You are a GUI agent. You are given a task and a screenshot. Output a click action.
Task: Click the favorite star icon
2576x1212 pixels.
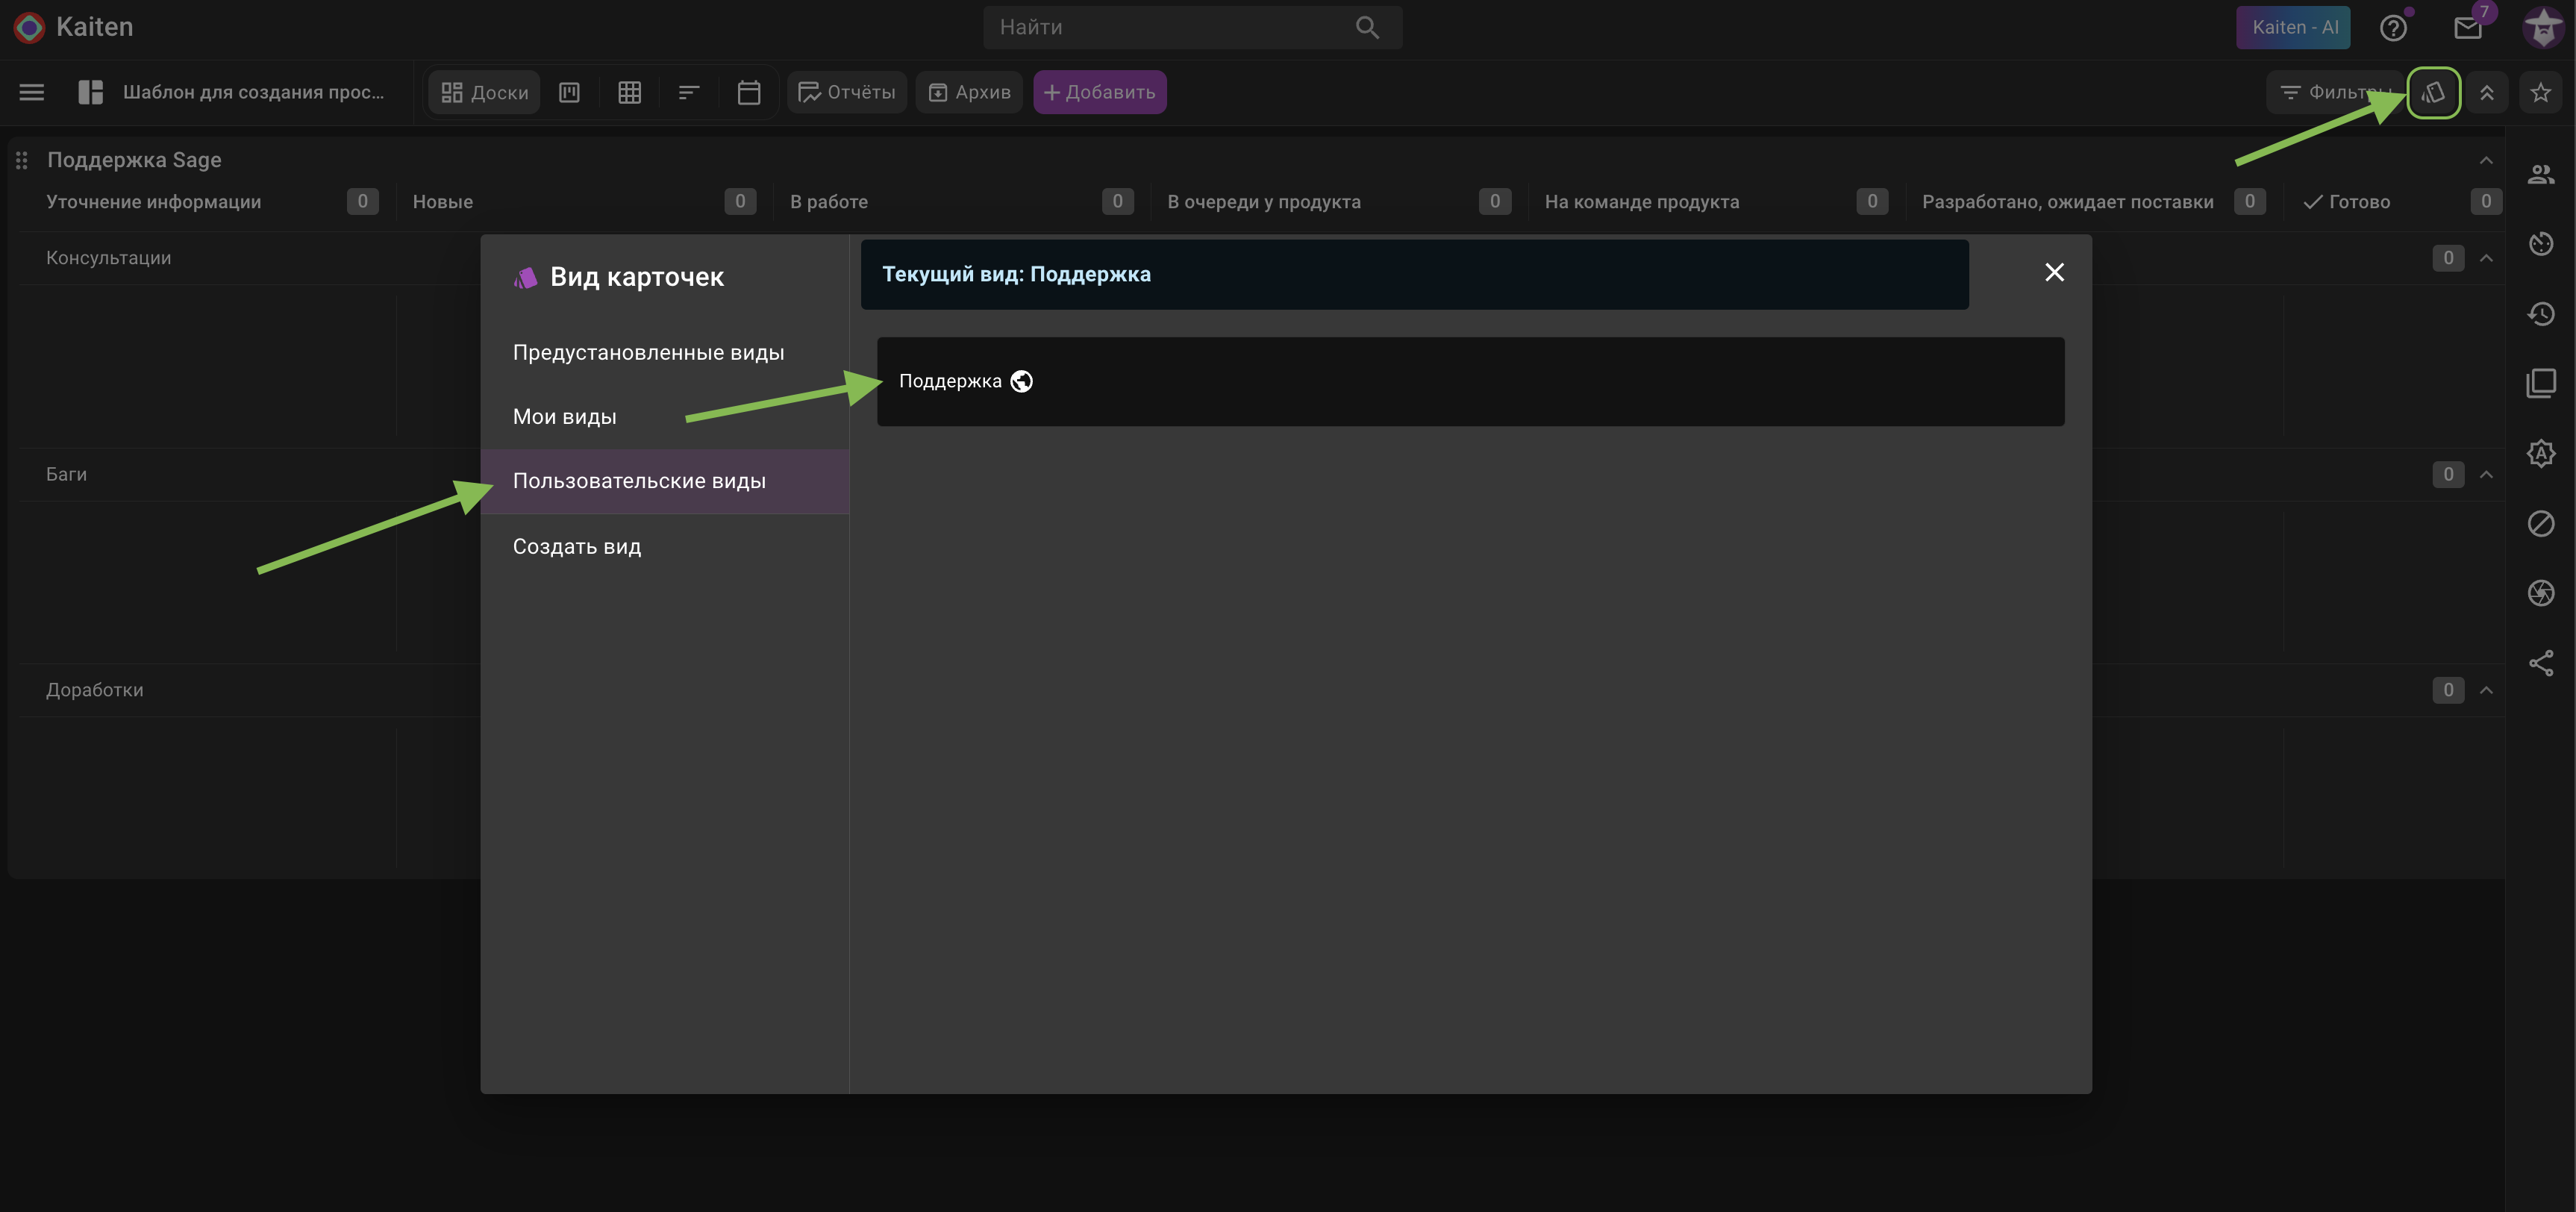pyautogui.click(x=2540, y=92)
